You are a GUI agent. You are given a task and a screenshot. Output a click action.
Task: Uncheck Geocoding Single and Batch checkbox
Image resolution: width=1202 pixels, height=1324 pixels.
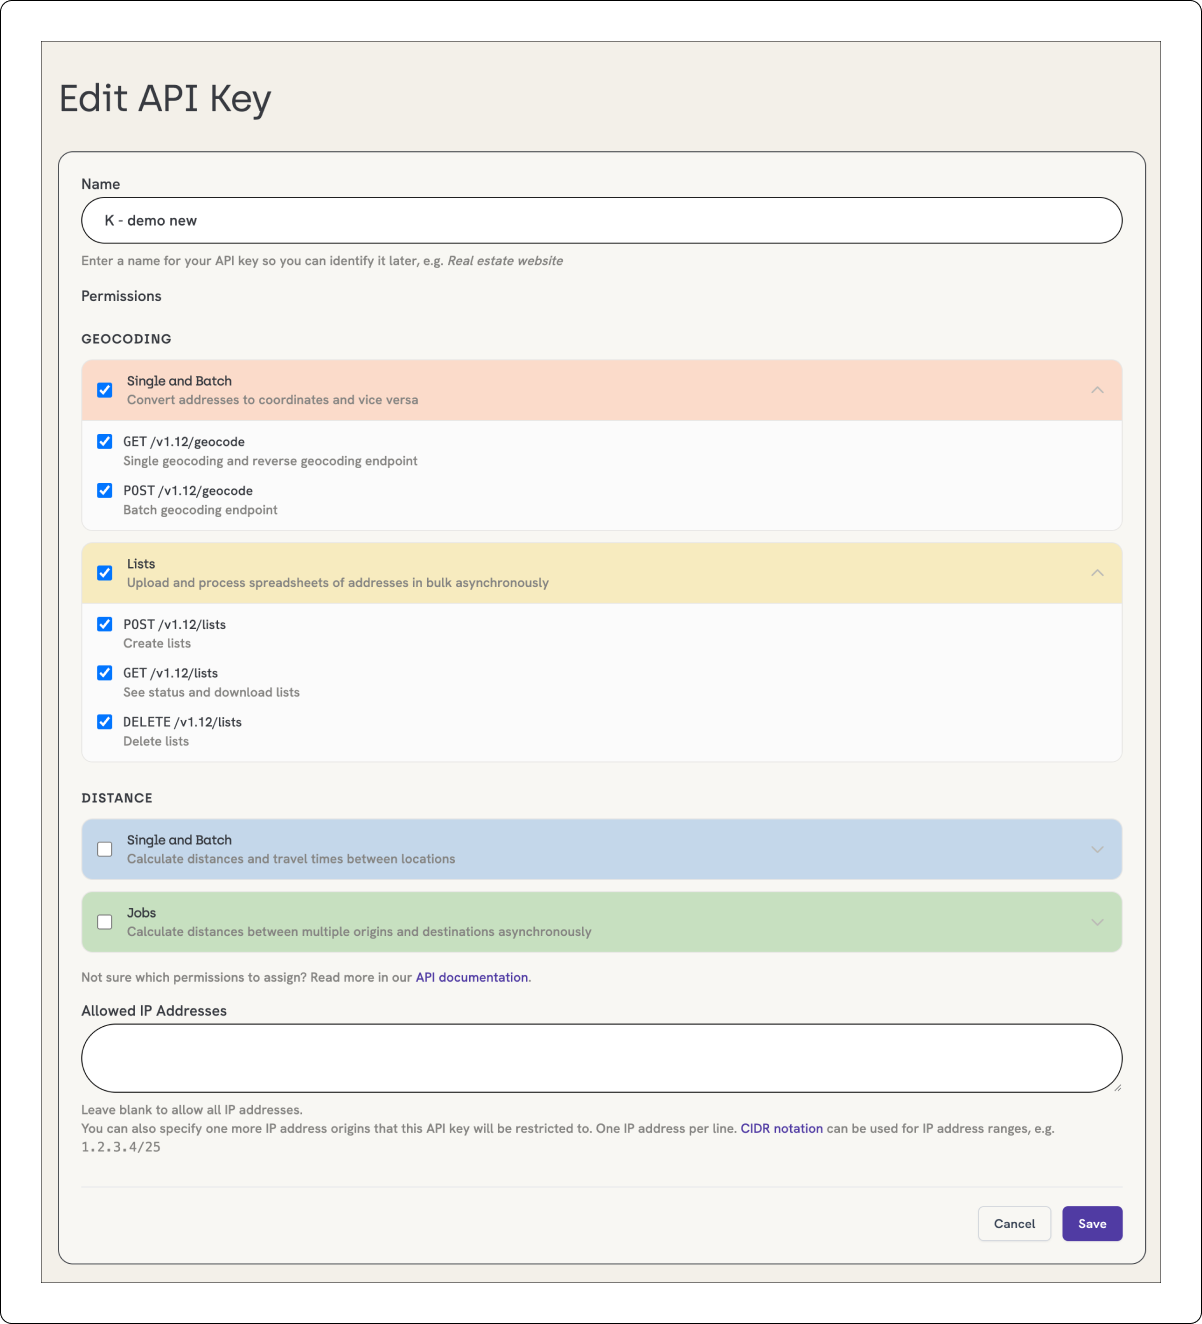pyautogui.click(x=104, y=390)
